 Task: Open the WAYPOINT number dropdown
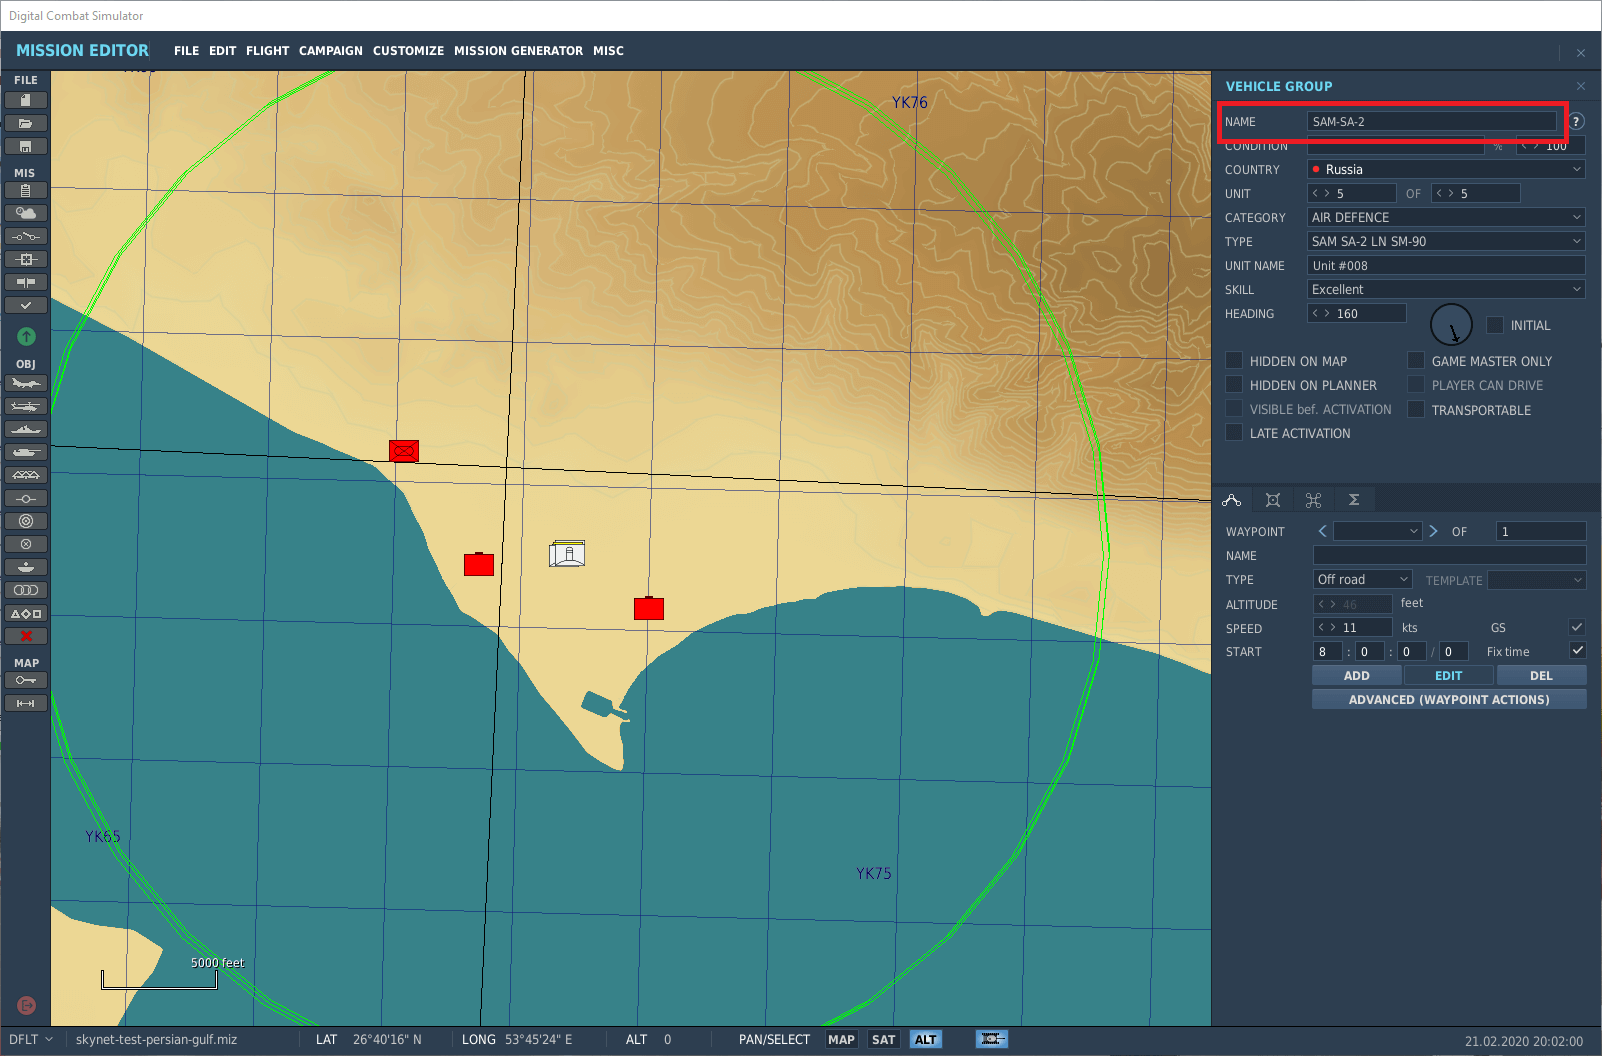[1378, 531]
